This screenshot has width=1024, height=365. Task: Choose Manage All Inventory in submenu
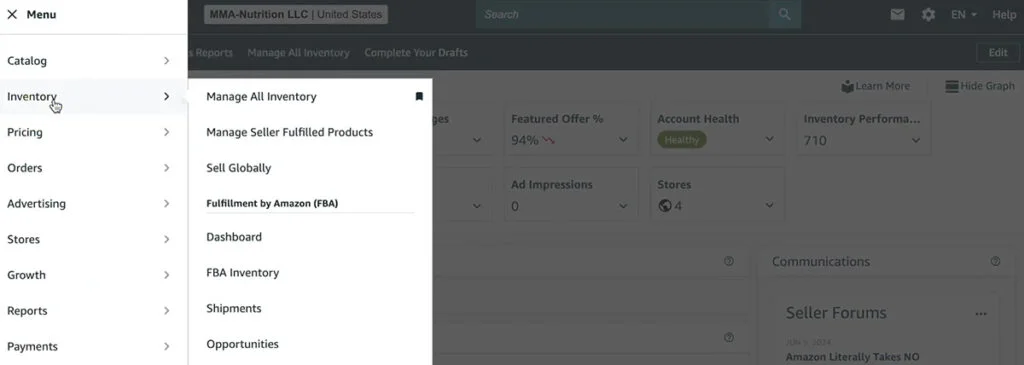[x=261, y=97]
